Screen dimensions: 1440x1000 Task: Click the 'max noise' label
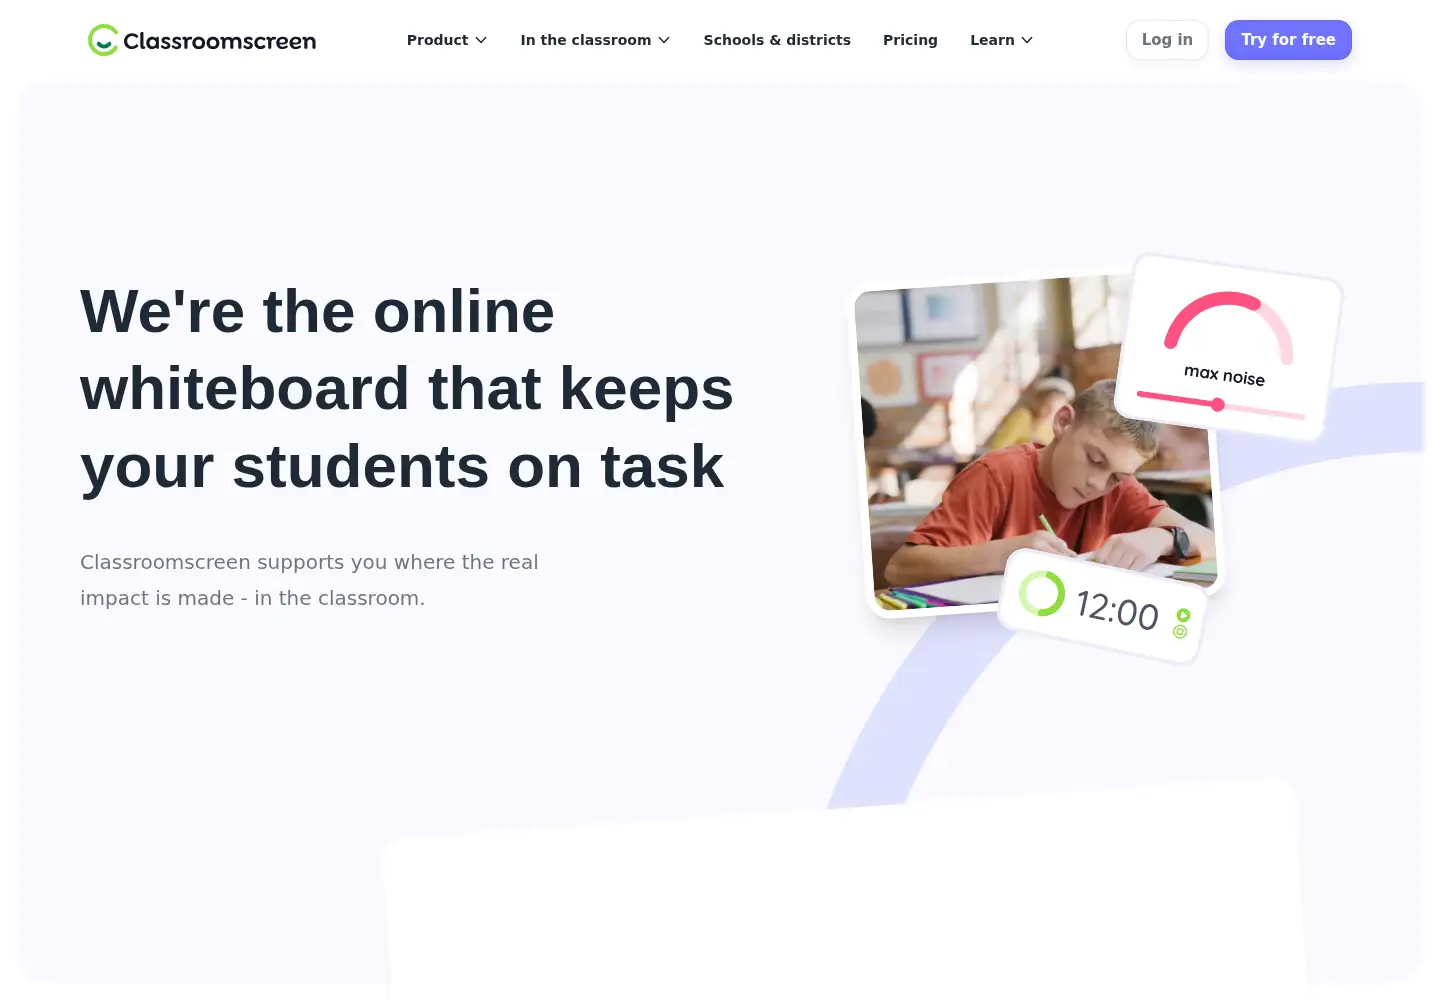click(x=1224, y=375)
